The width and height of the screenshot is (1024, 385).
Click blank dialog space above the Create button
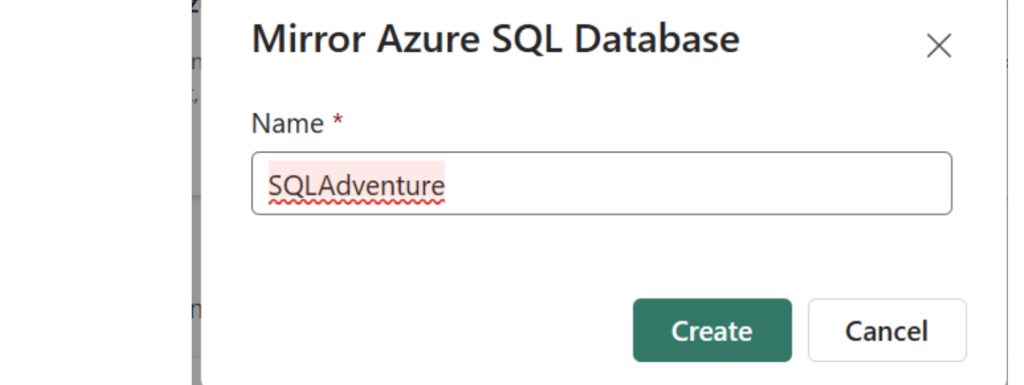(712, 261)
